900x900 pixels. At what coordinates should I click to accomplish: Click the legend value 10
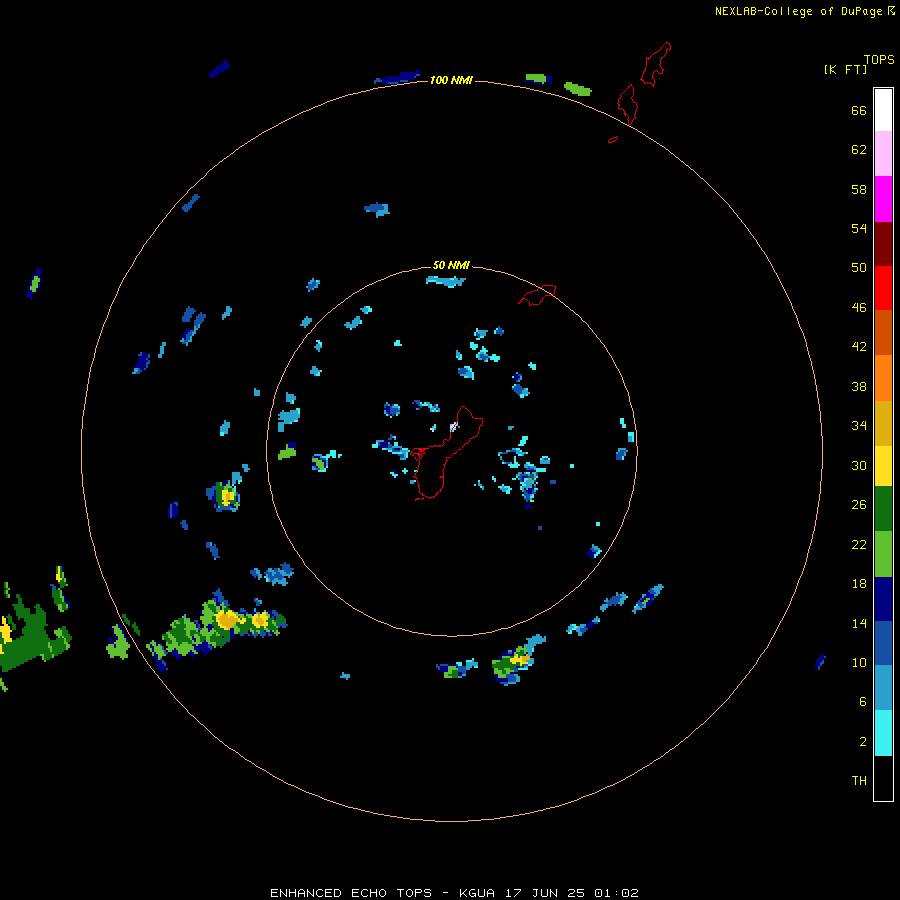click(x=859, y=662)
